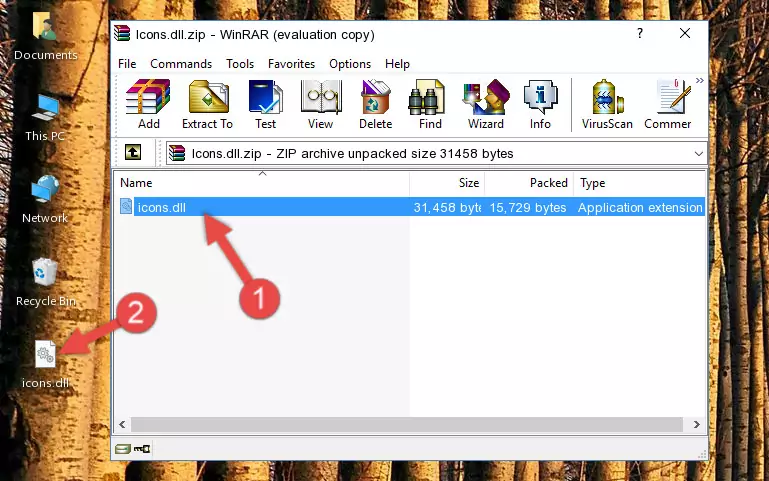Select the Network desktop icon
Viewport: 769px width, 481px height.
tap(45, 199)
